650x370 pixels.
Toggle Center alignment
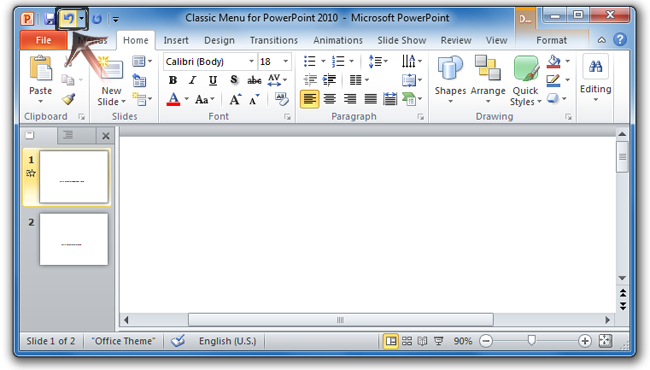[330, 99]
